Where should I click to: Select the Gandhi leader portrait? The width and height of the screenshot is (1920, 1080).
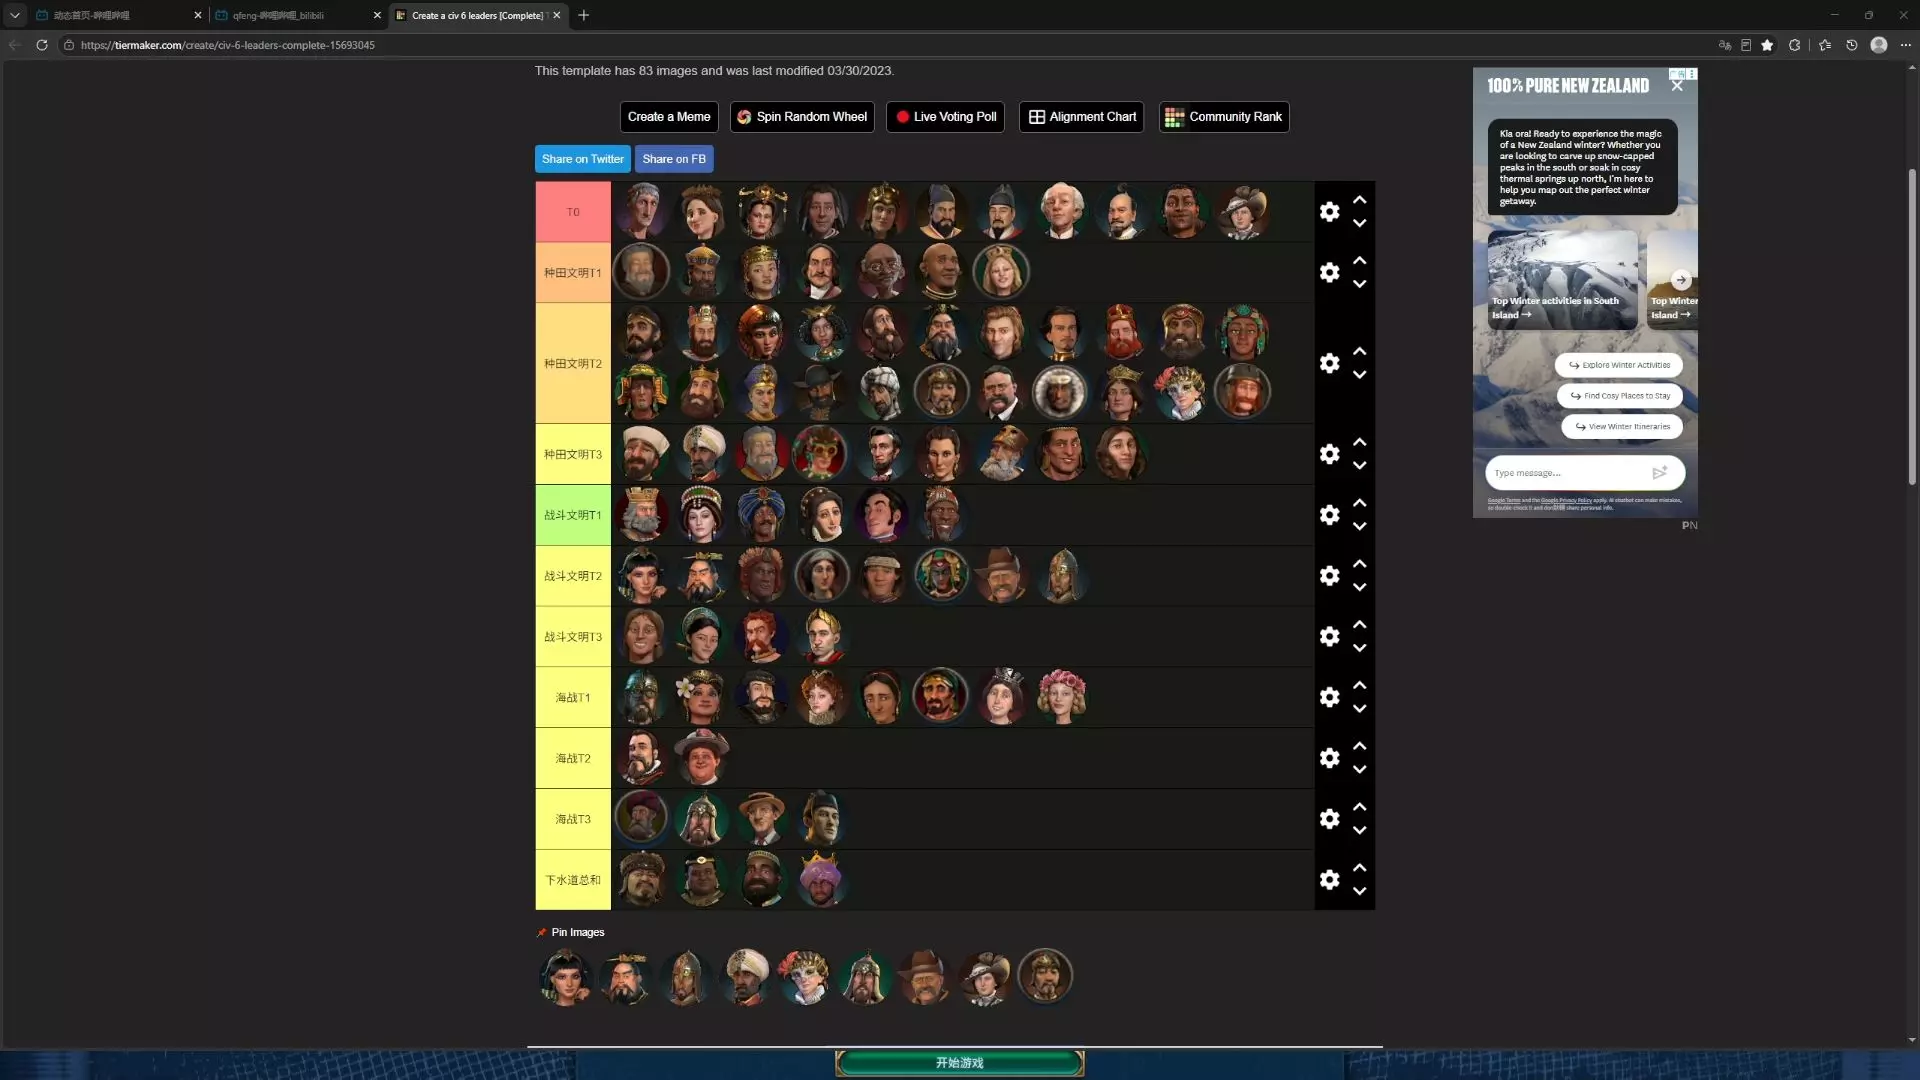click(881, 272)
